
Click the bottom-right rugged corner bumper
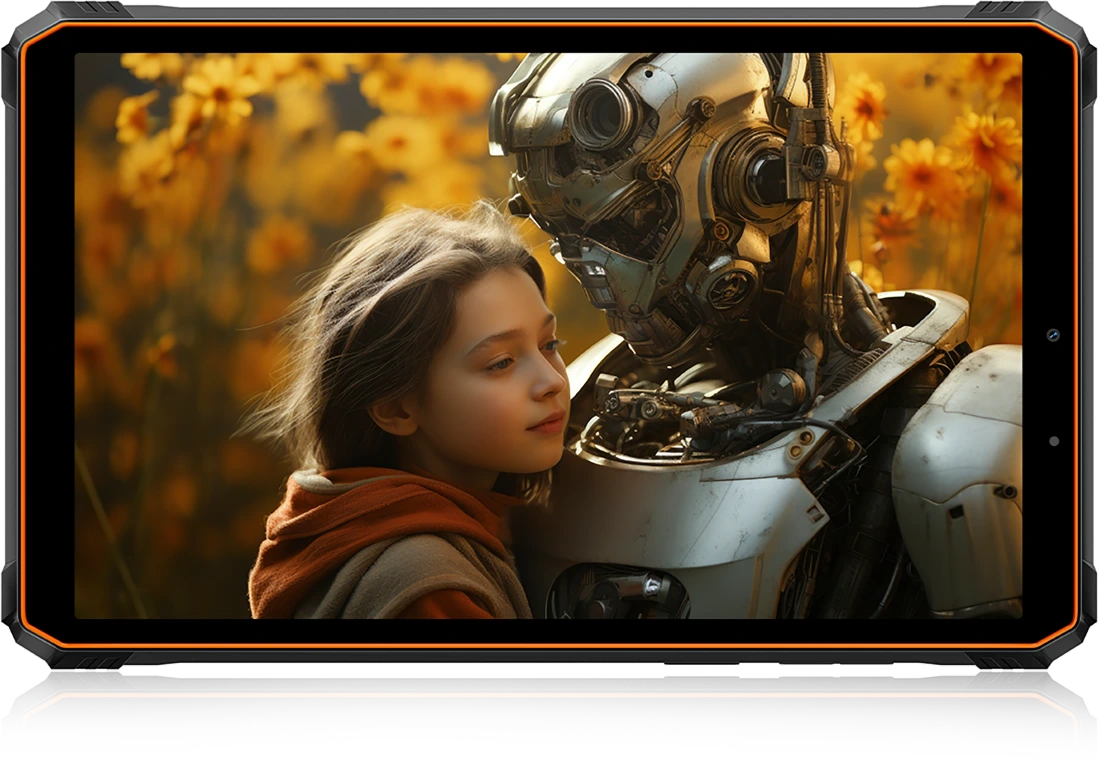coord(1070,640)
